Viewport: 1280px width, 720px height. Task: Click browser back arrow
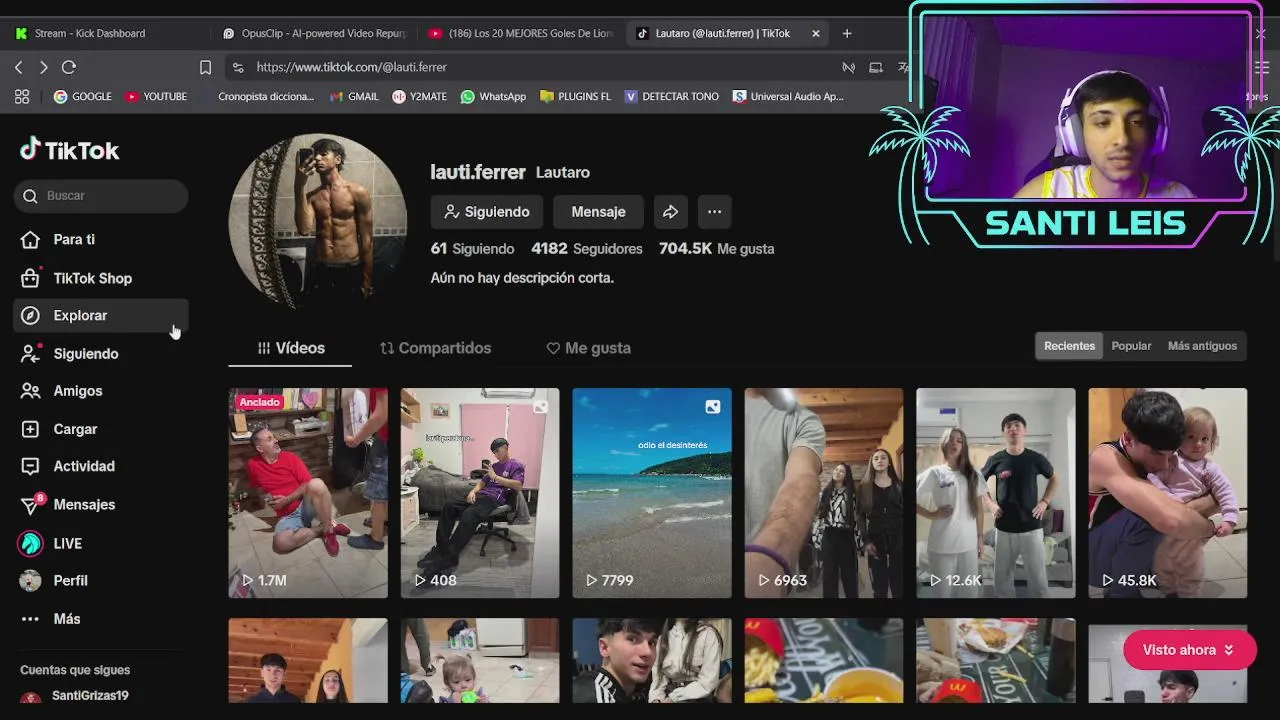pos(19,67)
